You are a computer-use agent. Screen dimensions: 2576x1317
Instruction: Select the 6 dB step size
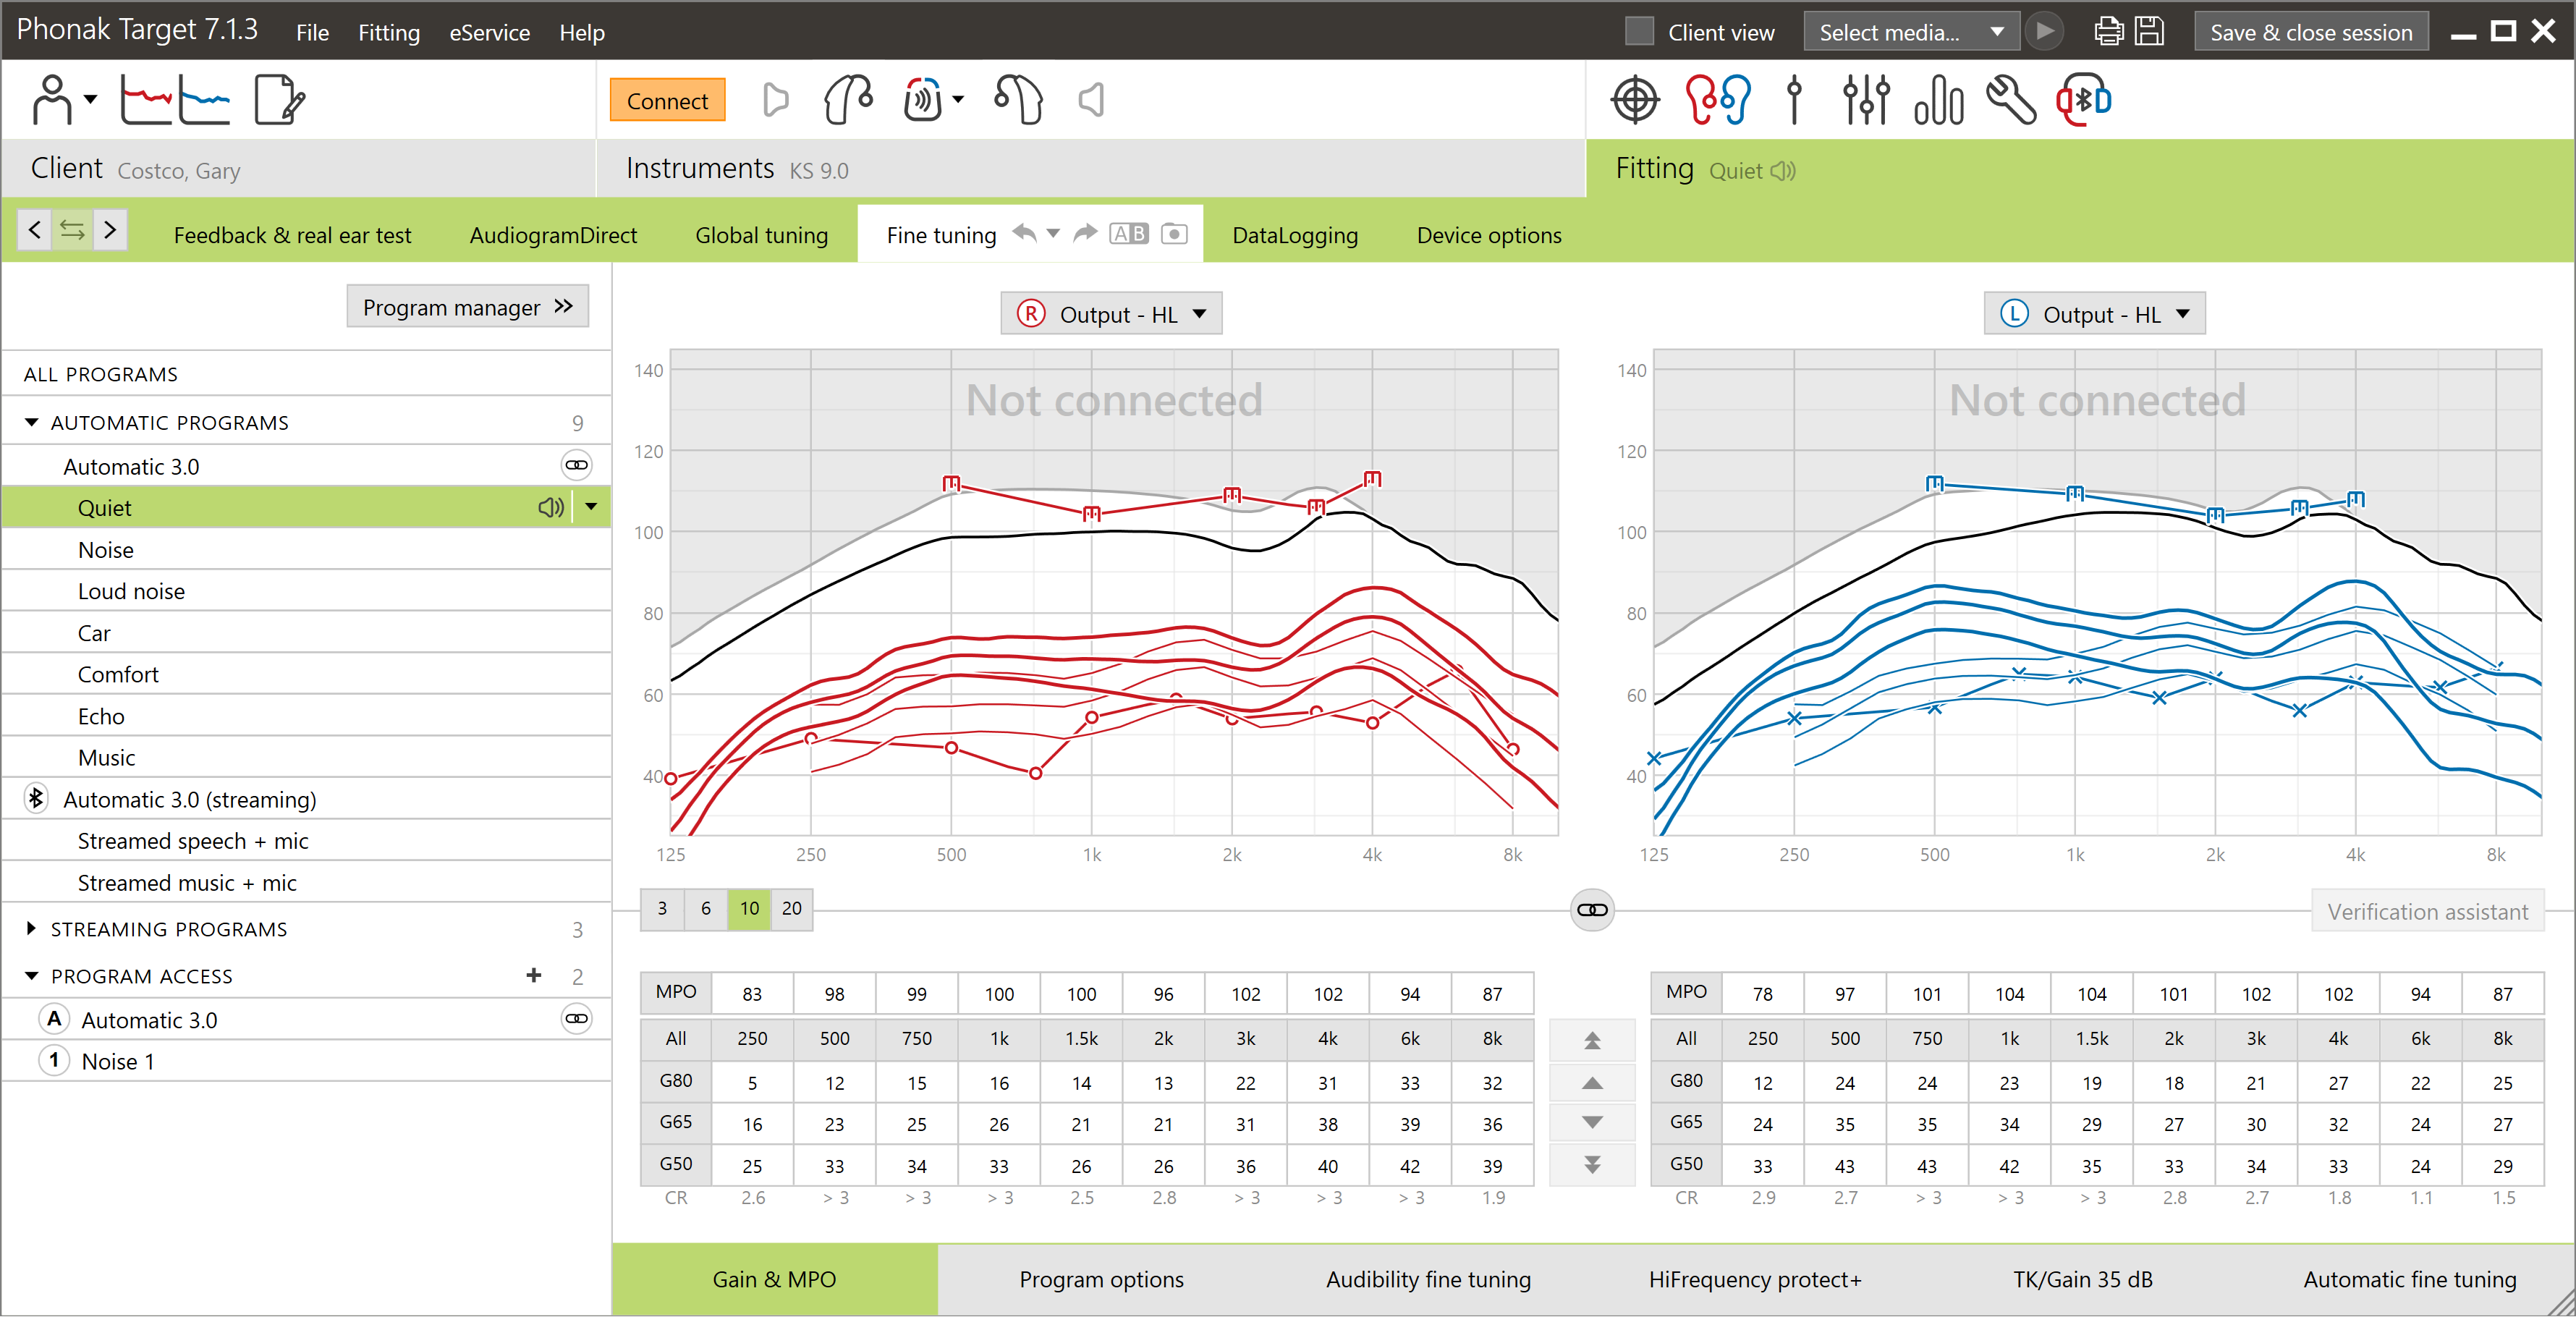coord(706,908)
